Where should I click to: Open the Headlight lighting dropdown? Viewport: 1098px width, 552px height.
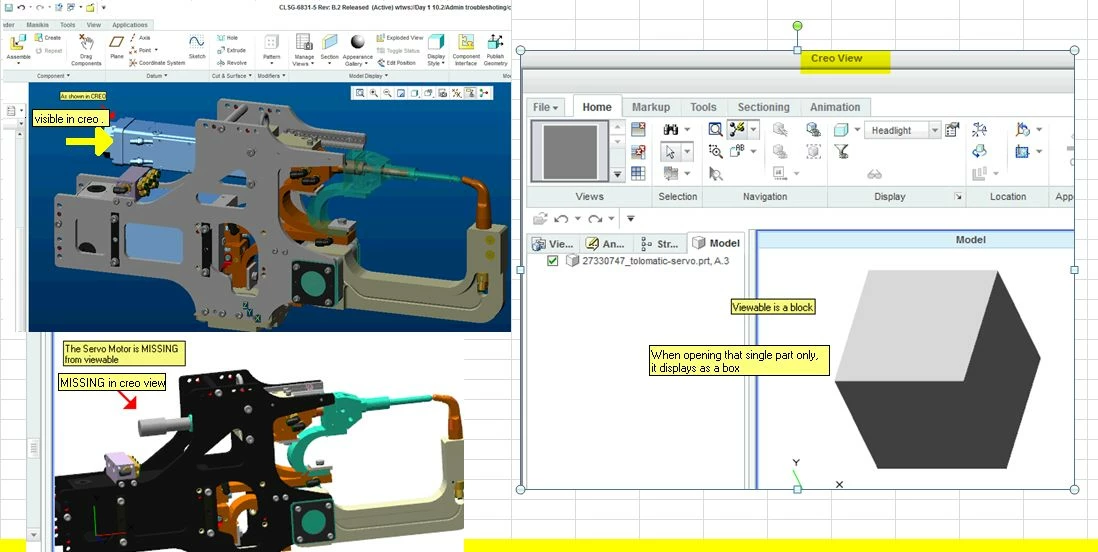[934, 130]
